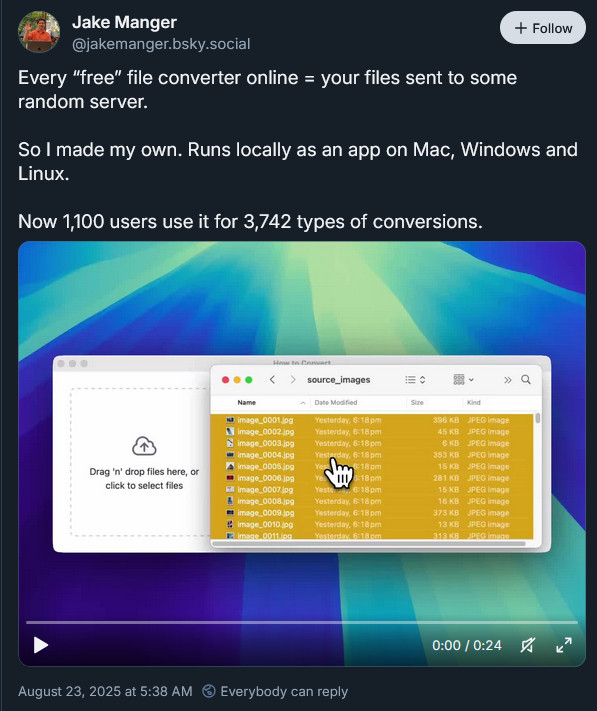The width and height of the screenshot is (597, 711).
Task: Click the Finder green zoom button
Action: [x=248, y=380]
